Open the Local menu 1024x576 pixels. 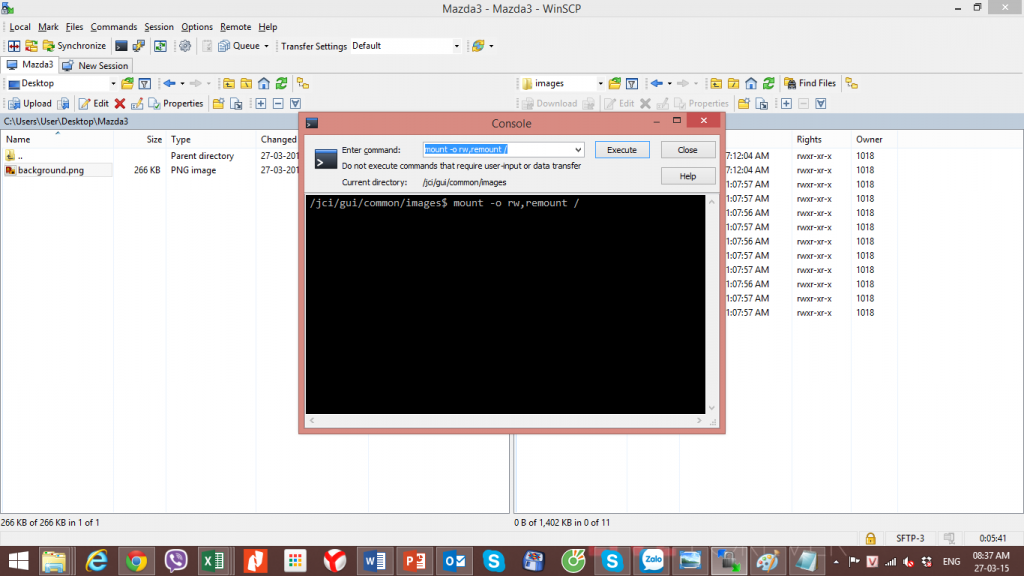tap(20, 27)
